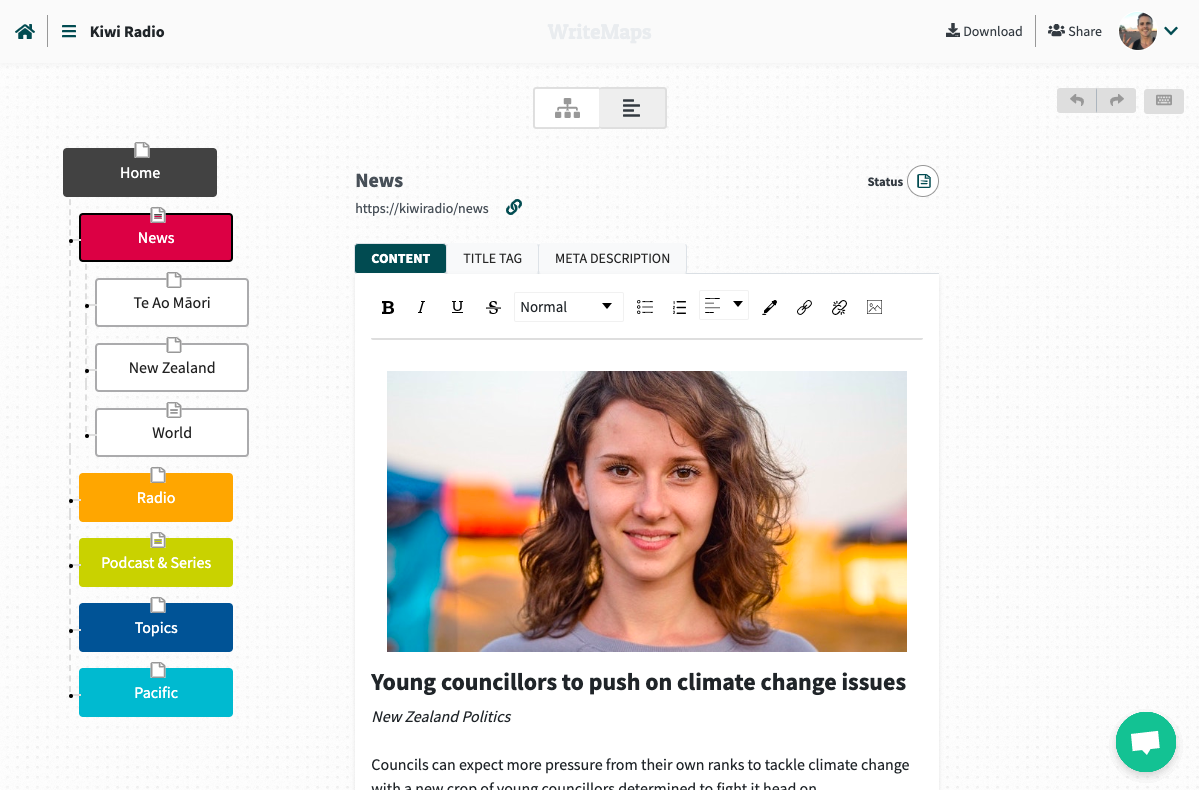Copy the News page link icon
The image size is (1199, 790).
tap(513, 207)
